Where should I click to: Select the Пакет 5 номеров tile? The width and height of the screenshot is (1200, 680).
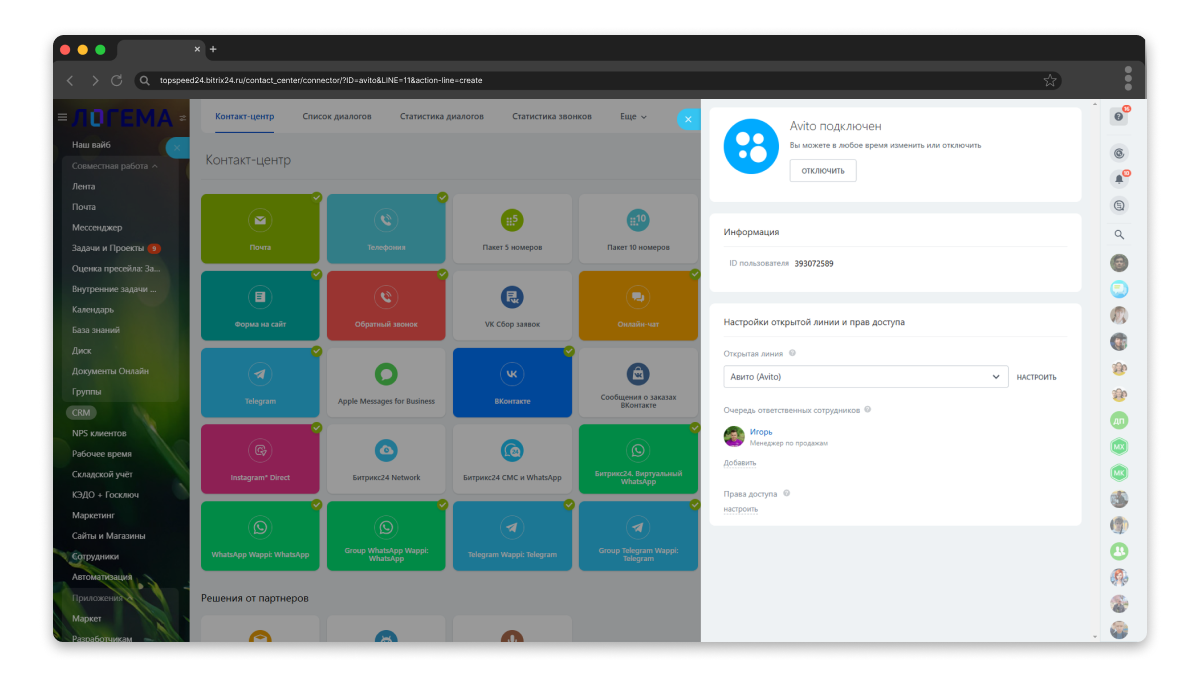click(x=512, y=229)
